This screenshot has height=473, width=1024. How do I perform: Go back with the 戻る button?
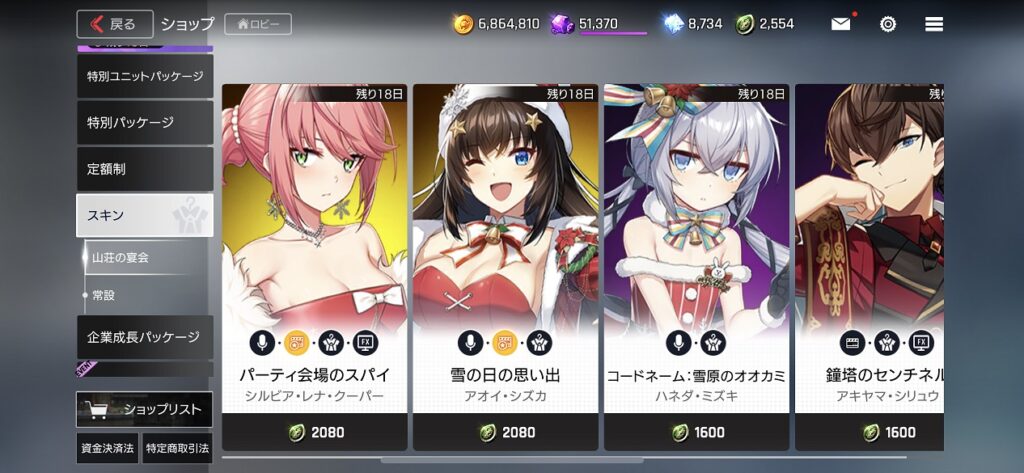(x=115, y=24)
